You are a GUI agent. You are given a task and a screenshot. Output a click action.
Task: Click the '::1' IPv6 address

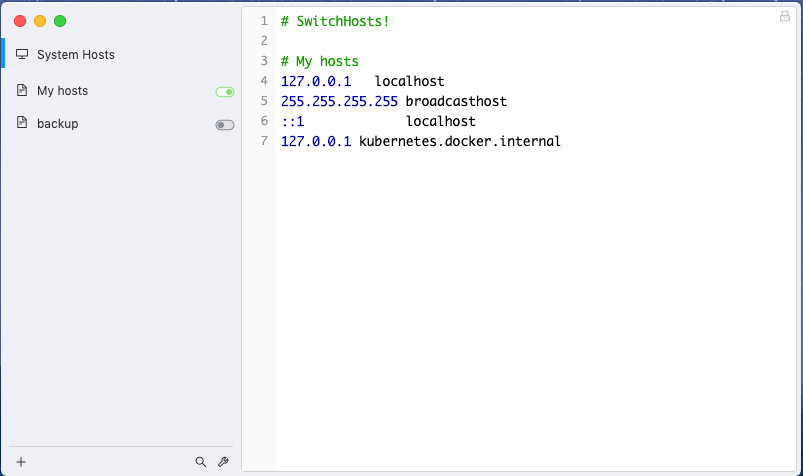coord(292,121)
